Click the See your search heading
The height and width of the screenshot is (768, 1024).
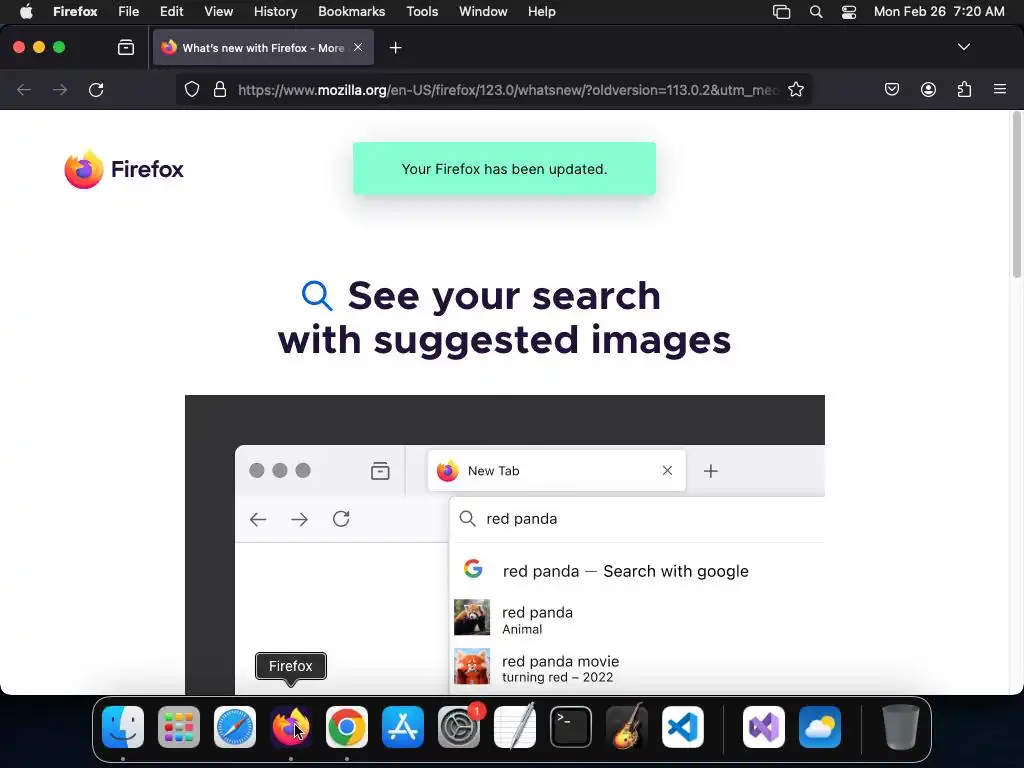tap(504, 317)
